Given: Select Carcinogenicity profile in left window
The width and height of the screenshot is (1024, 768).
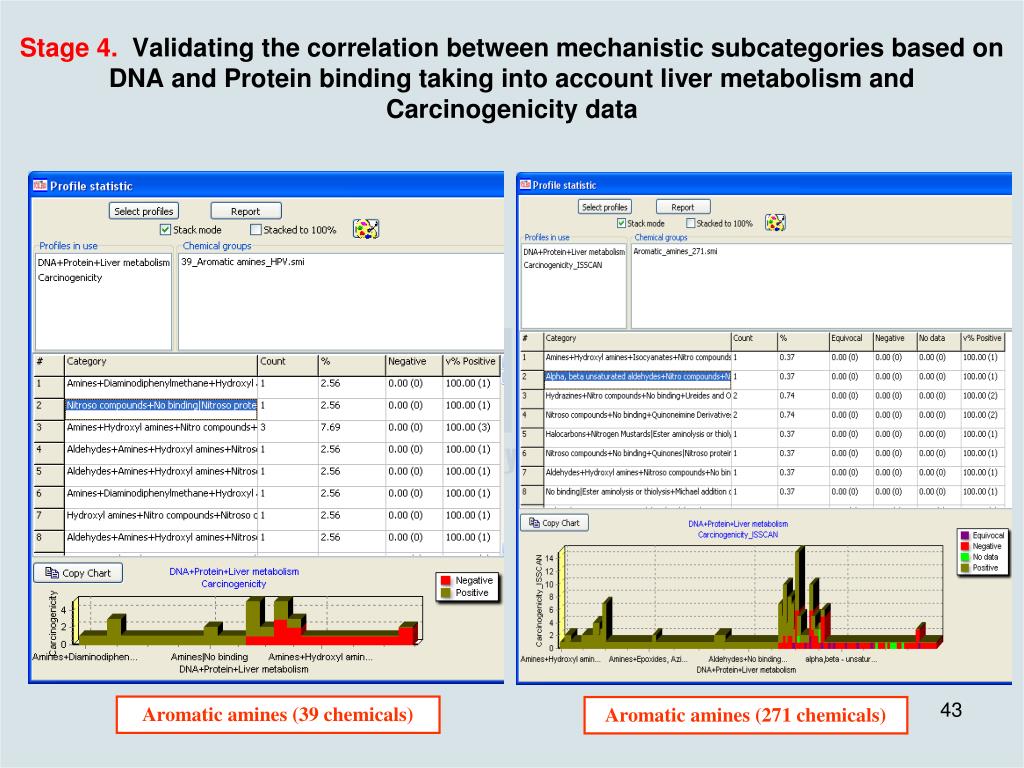Looking at the screenshot, I should coord(70,278).
